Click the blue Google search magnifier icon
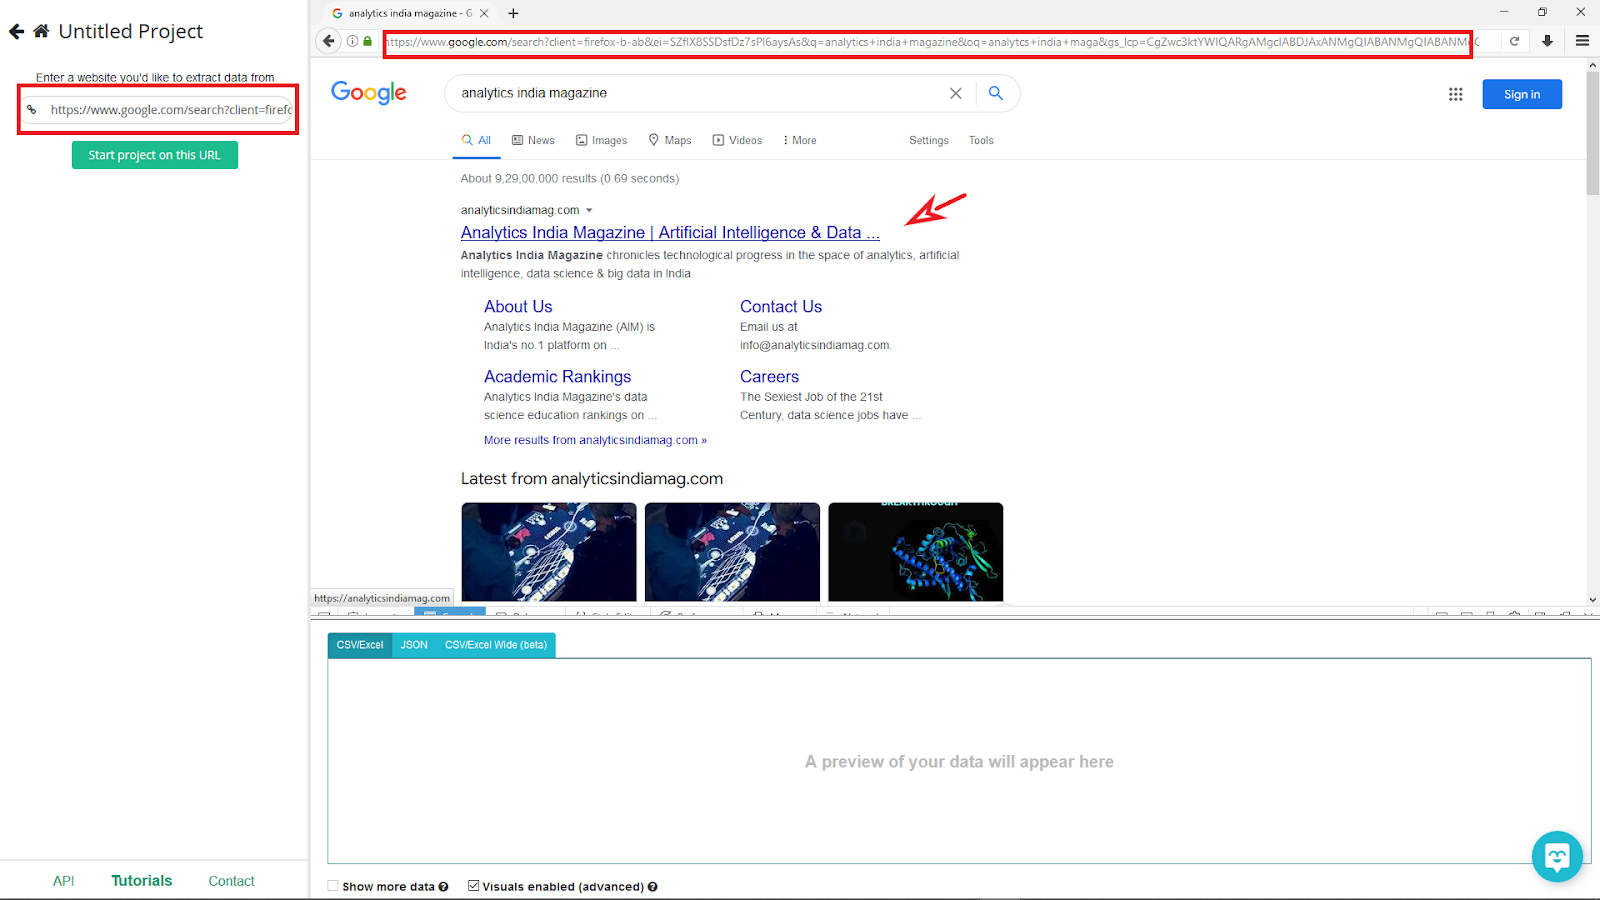This screenshot has height=900, width=1600. pyautogui.click(x=996, y=93)
